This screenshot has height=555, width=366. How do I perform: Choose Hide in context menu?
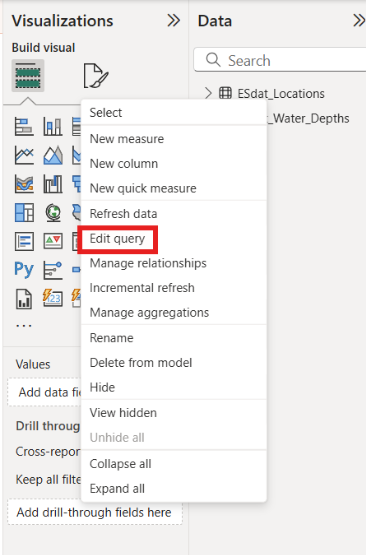point(173,387)
